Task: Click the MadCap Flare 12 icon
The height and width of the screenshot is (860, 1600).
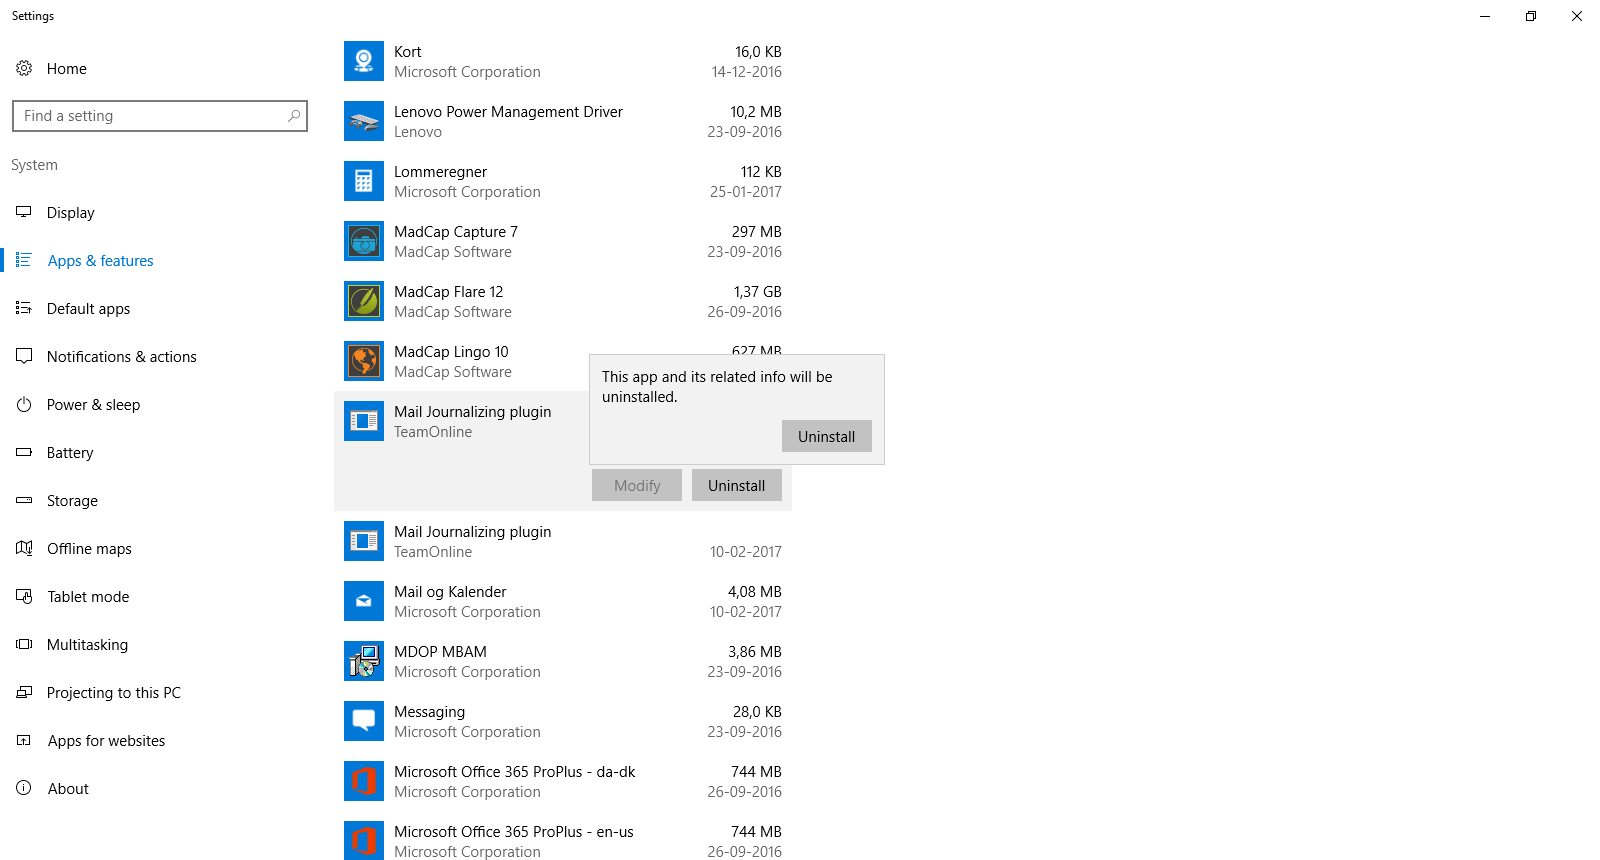Action: [x=364, y=301]
